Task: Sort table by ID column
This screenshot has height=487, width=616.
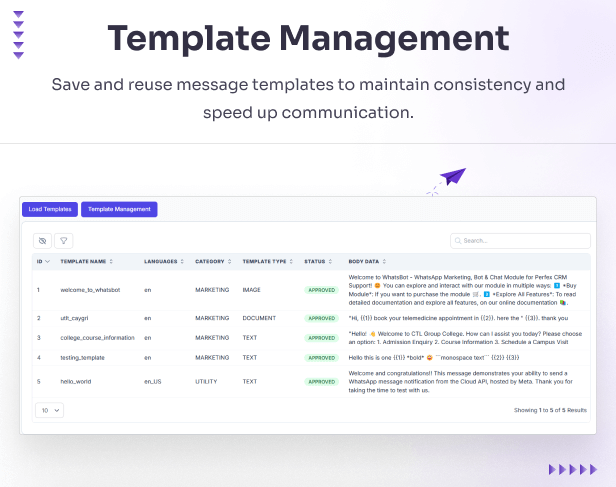Action: tap(41, 262)
